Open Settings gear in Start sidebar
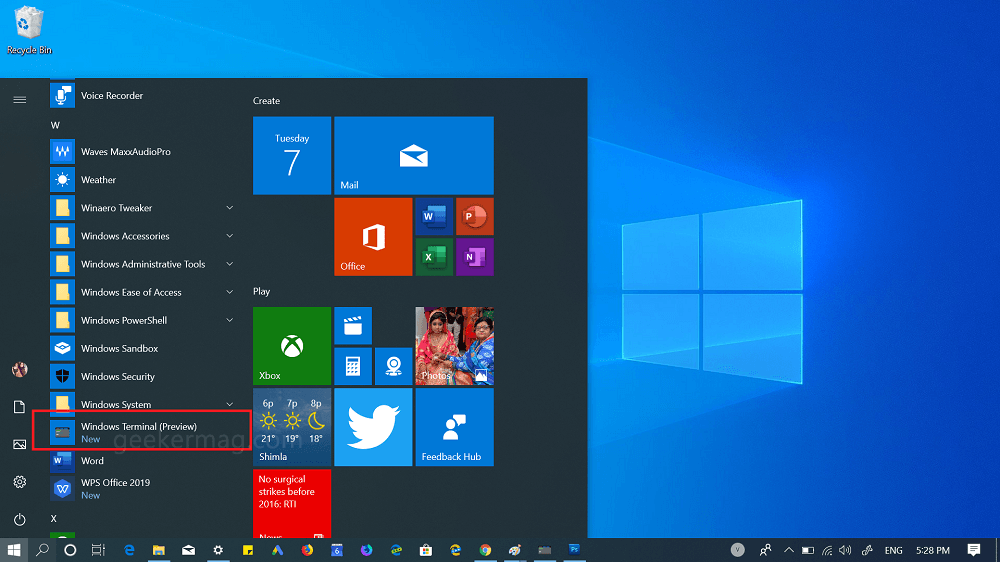The image size is (1000, 562). 20,482
